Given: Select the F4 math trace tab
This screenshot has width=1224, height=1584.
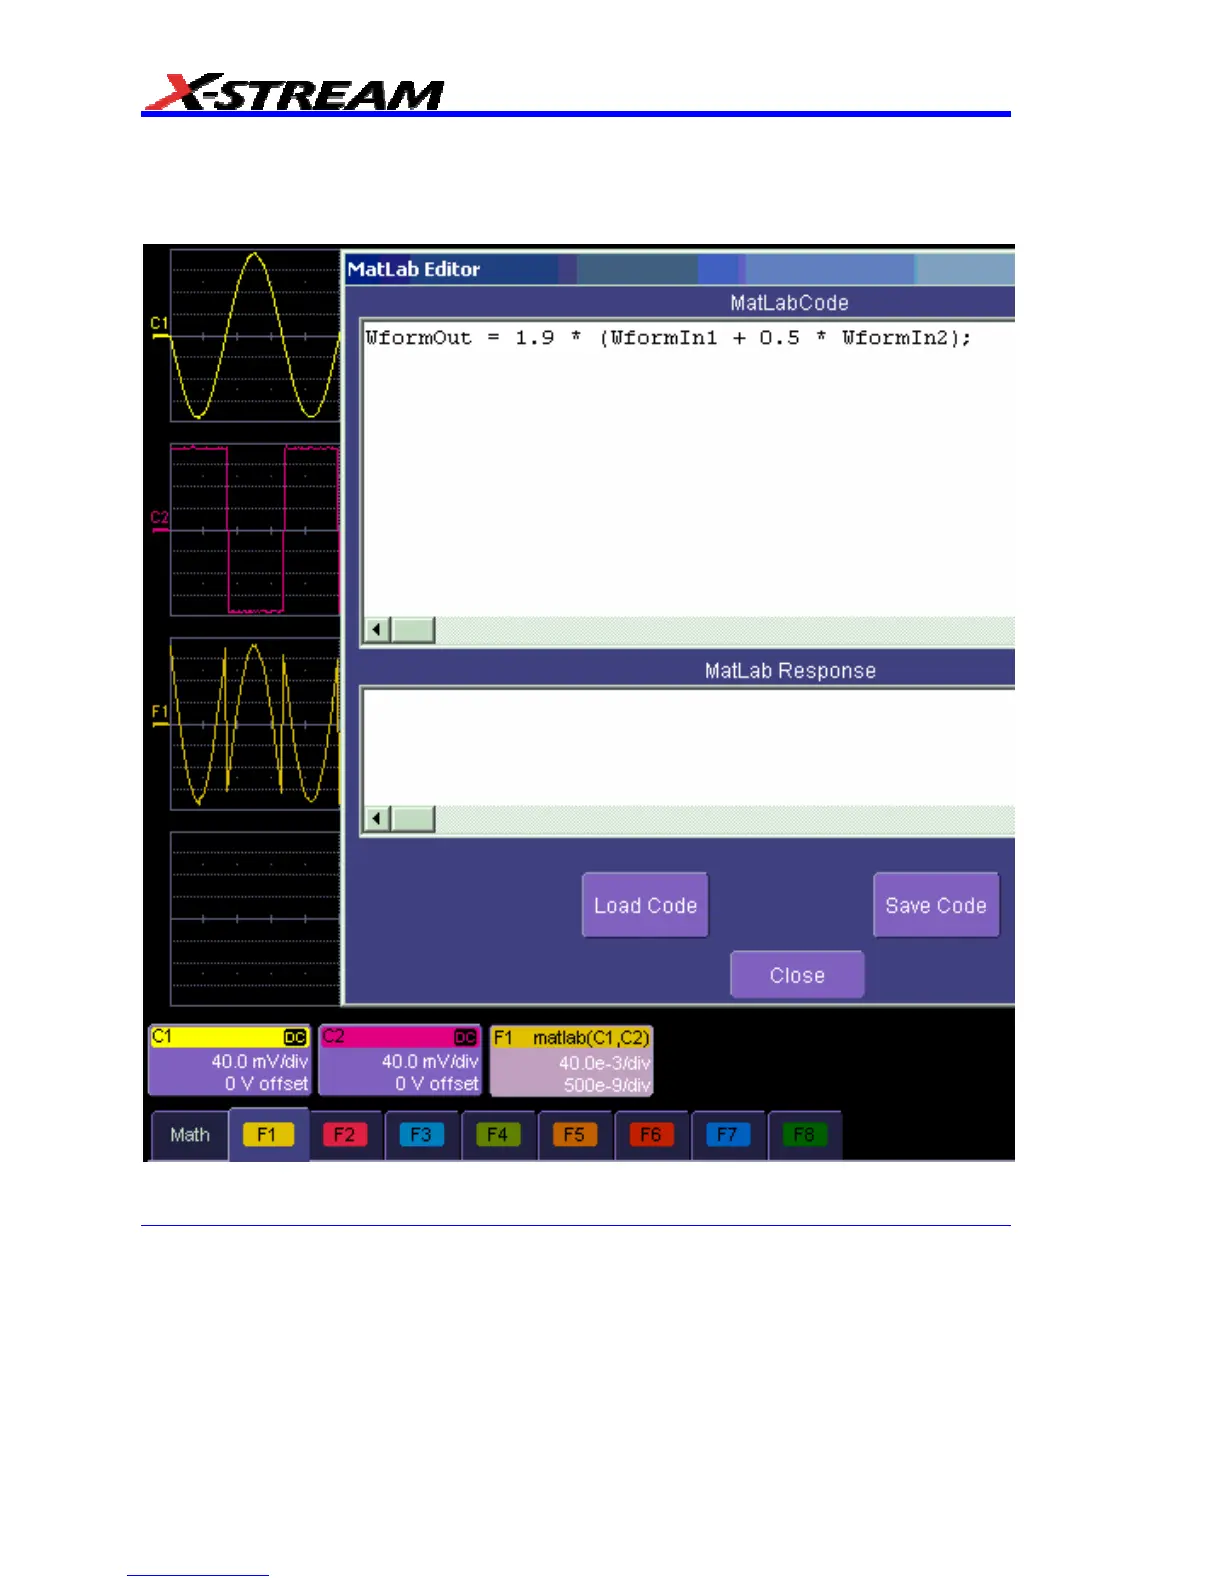Looking at the screenshot, I should 498,1135.
